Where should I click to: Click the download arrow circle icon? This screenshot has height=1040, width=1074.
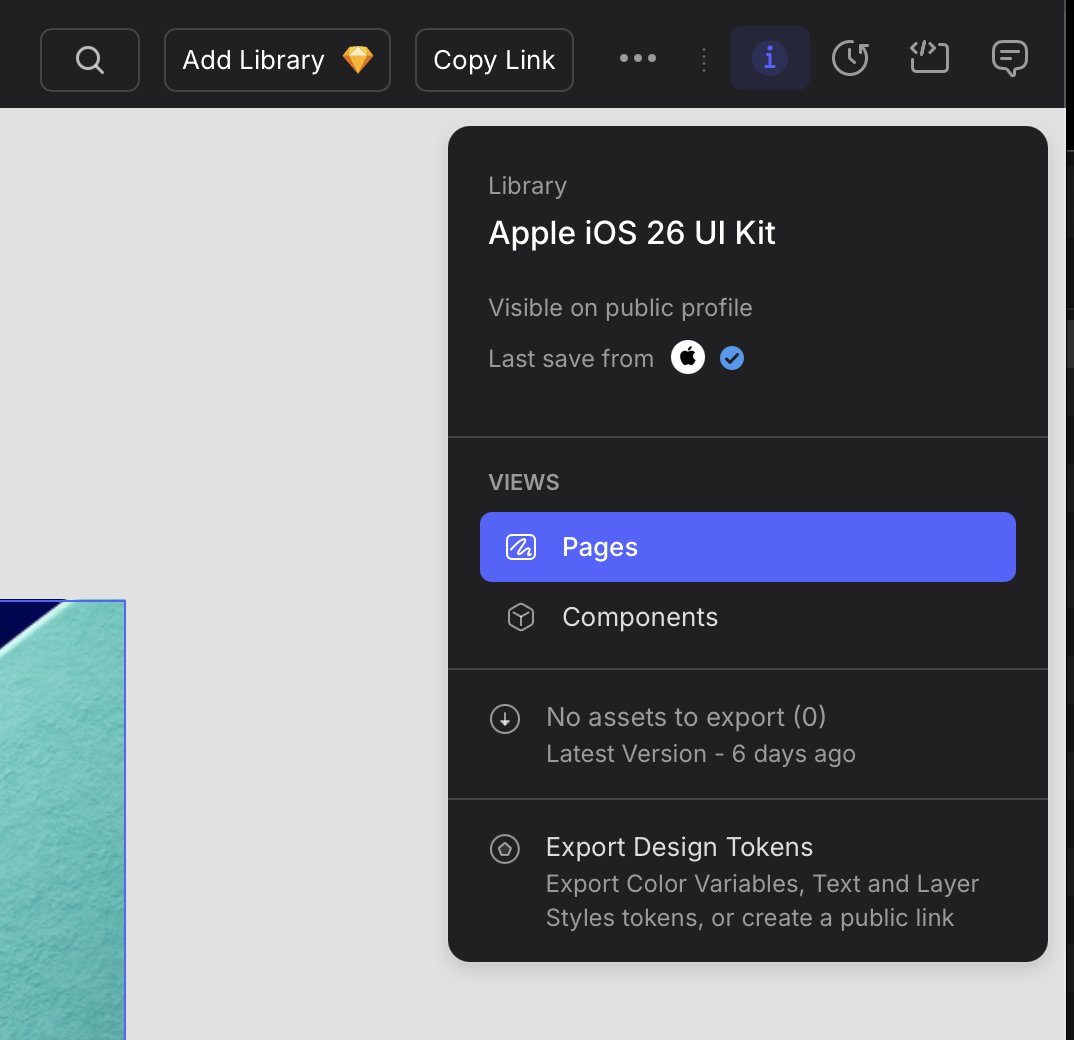point(505,719)
